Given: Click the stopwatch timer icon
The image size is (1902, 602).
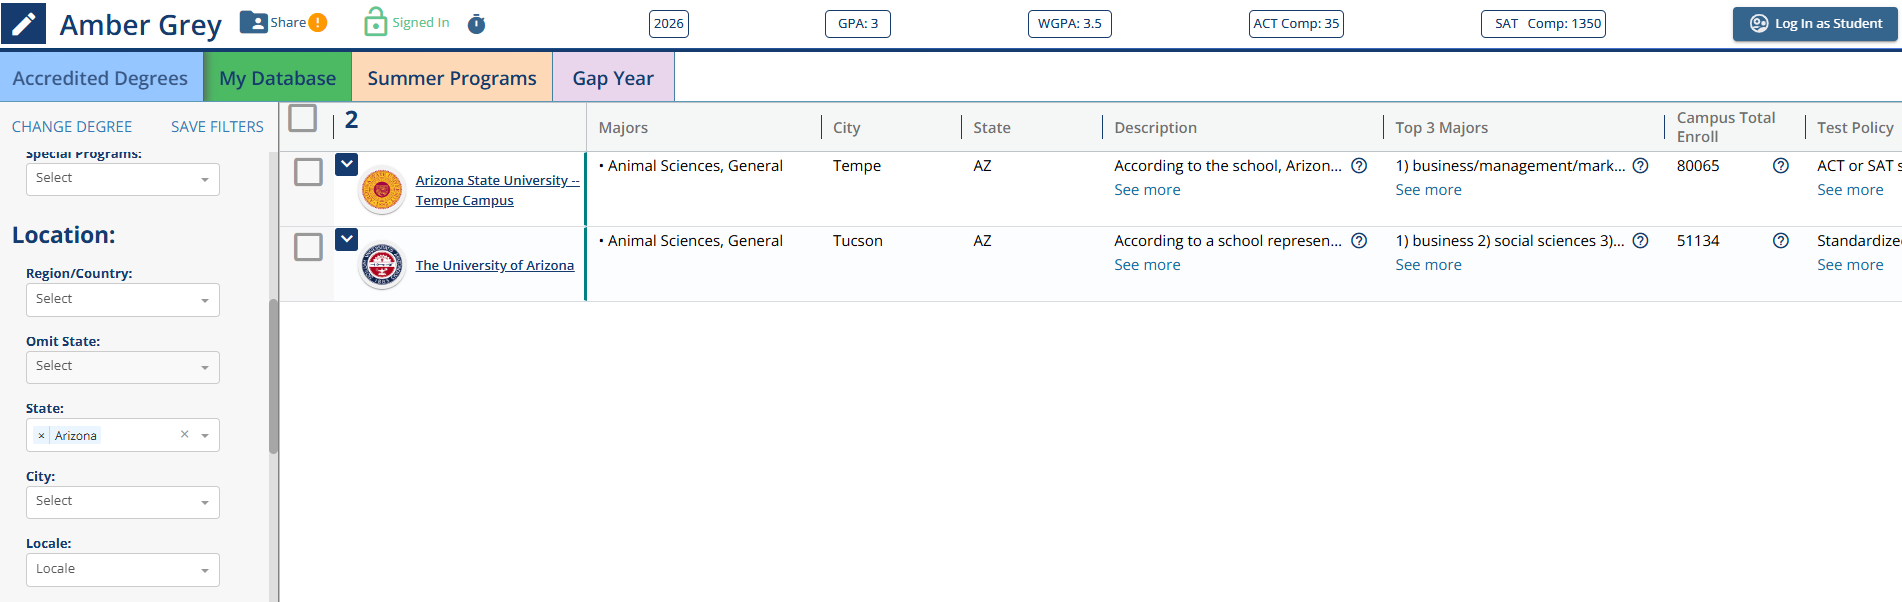Looking at the screenshot, I should point(477,24).
